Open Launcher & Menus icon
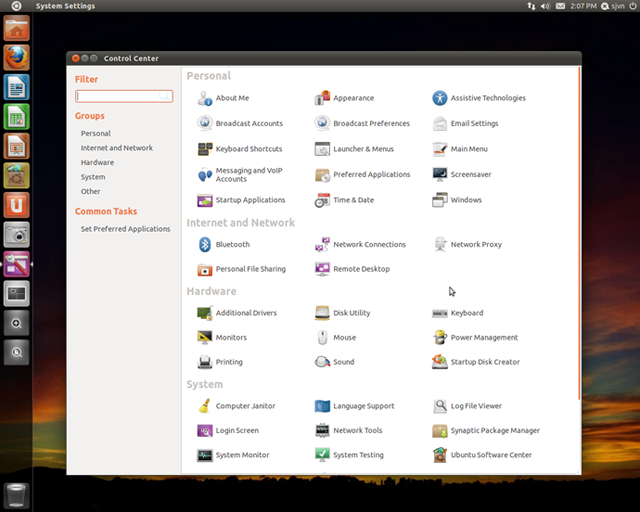The height and width of the screenshot is (512, 640). [322, 149]
